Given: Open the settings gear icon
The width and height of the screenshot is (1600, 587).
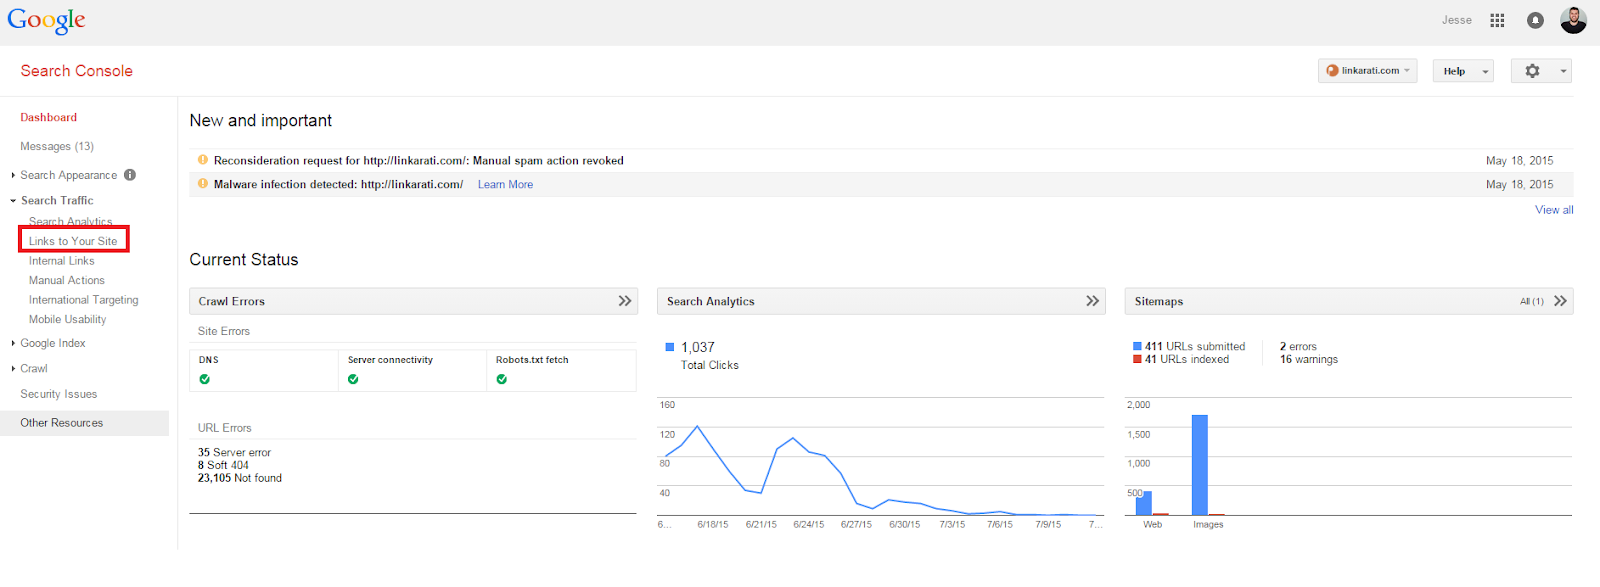Looking at the screenshot, I should (1532, 71).
